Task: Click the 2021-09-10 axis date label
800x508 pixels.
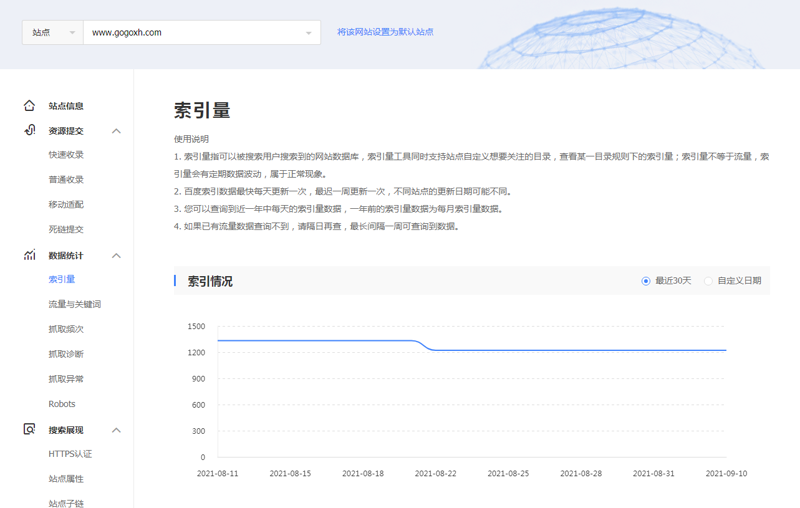Action: click(x=726, y=473)
